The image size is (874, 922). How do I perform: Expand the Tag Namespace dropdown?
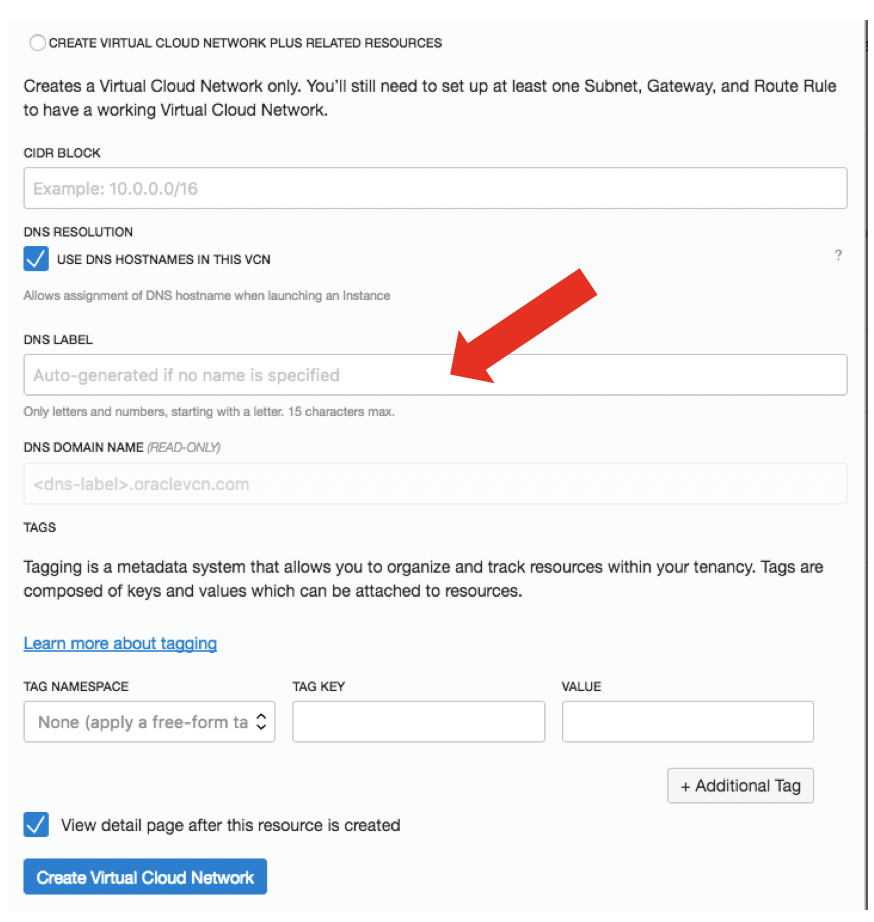pyautogui.click(x=149, y=721)
